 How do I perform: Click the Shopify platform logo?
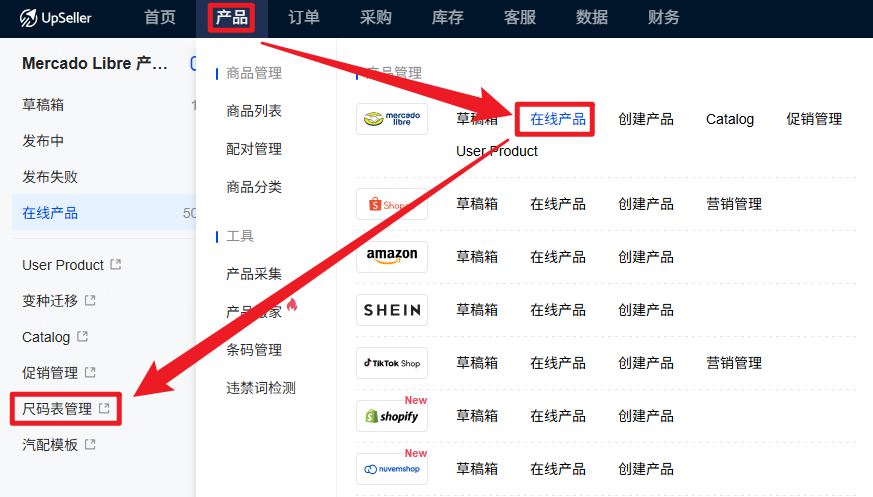coord(391,416)
